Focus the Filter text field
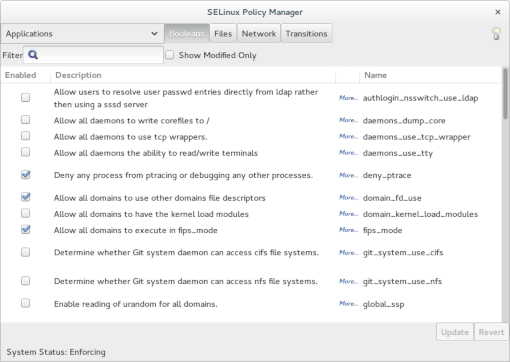Viewport: 510px width, 362px height. click(x=93, y=55)
